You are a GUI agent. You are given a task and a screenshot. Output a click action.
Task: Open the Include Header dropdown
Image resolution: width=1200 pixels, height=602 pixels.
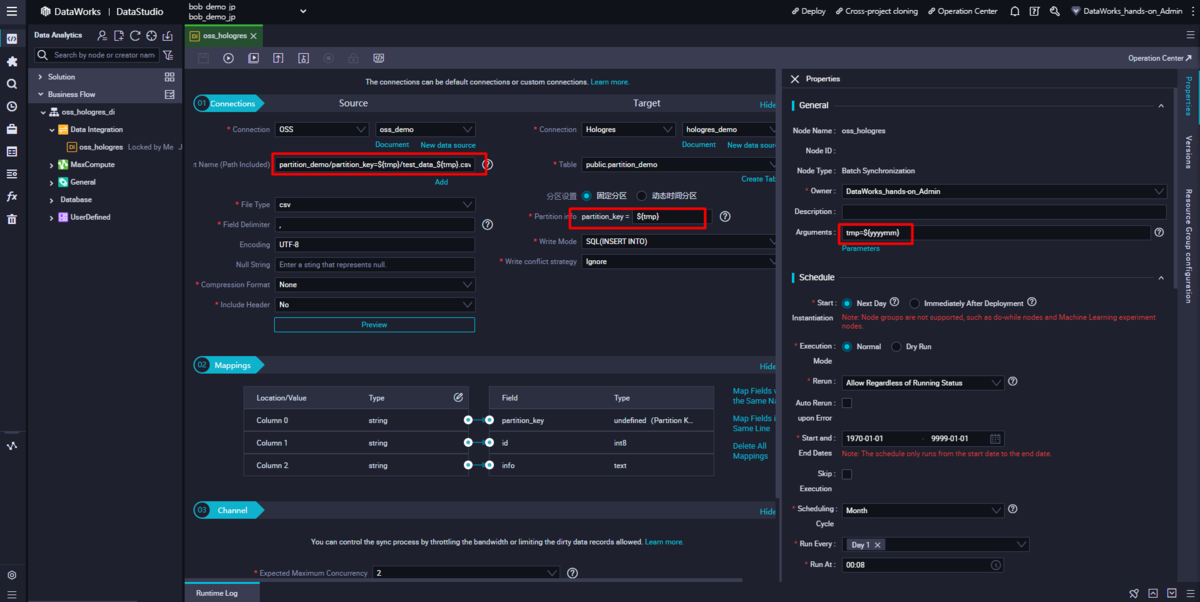coord(374,304)
